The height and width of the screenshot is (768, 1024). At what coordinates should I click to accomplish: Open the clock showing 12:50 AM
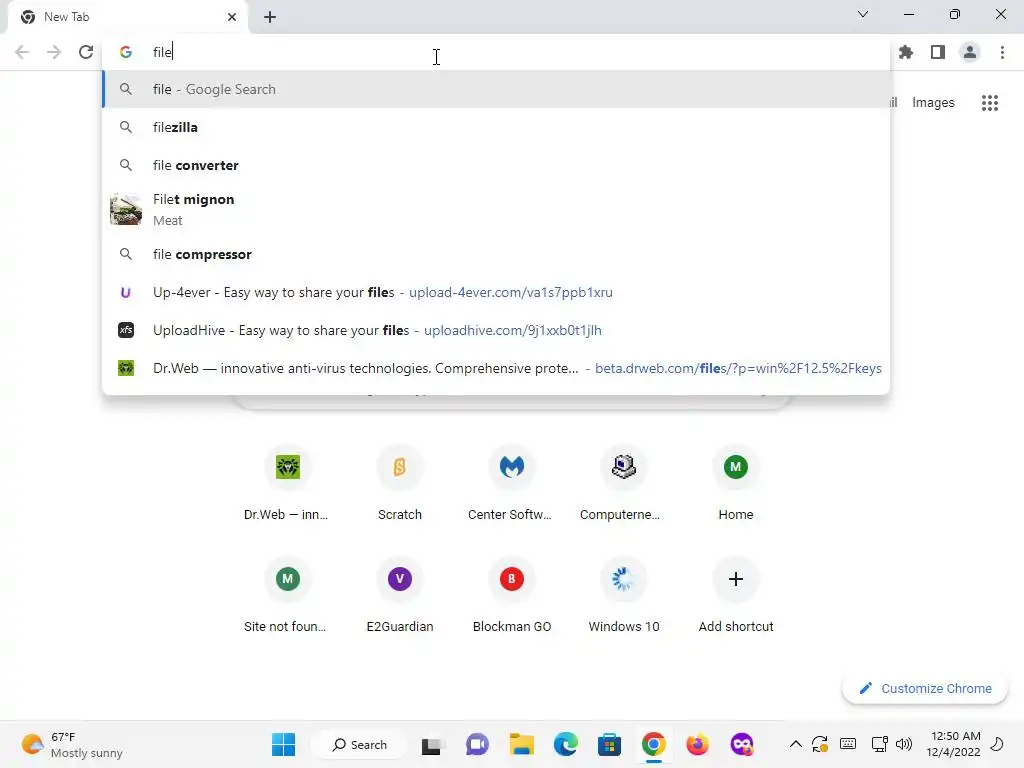point(953,744)
